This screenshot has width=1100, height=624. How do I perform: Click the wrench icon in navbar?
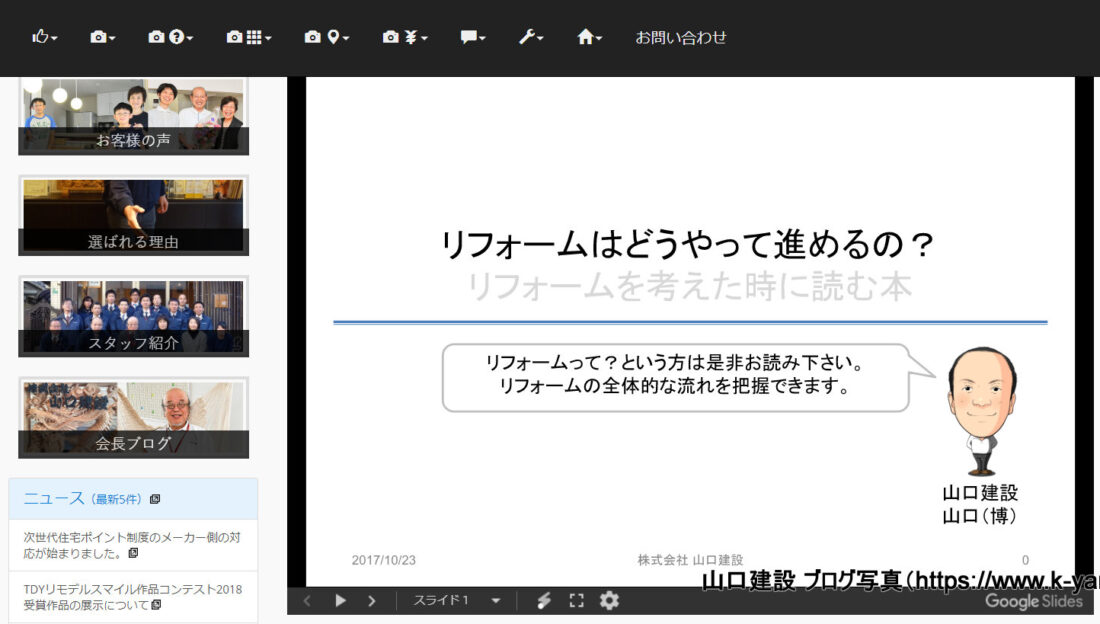click(531, 37)
